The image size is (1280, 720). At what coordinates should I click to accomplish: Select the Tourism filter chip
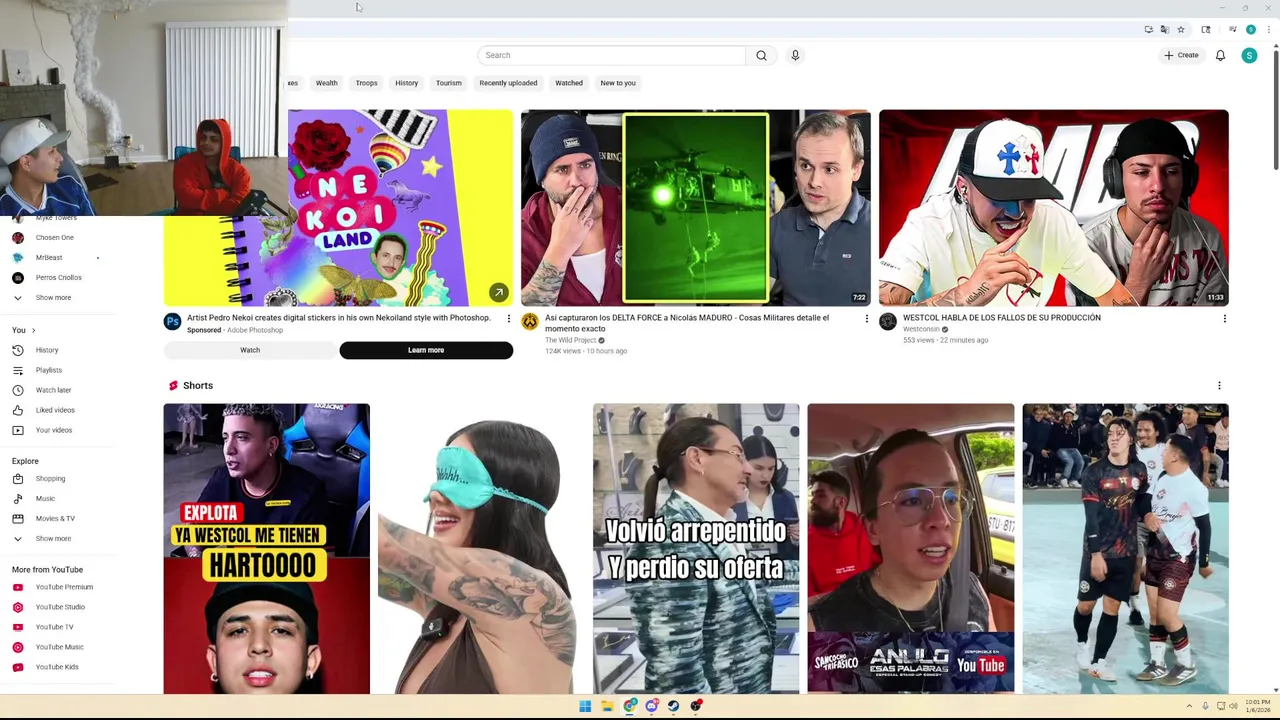pyautogui.click(x=449, y=83)
